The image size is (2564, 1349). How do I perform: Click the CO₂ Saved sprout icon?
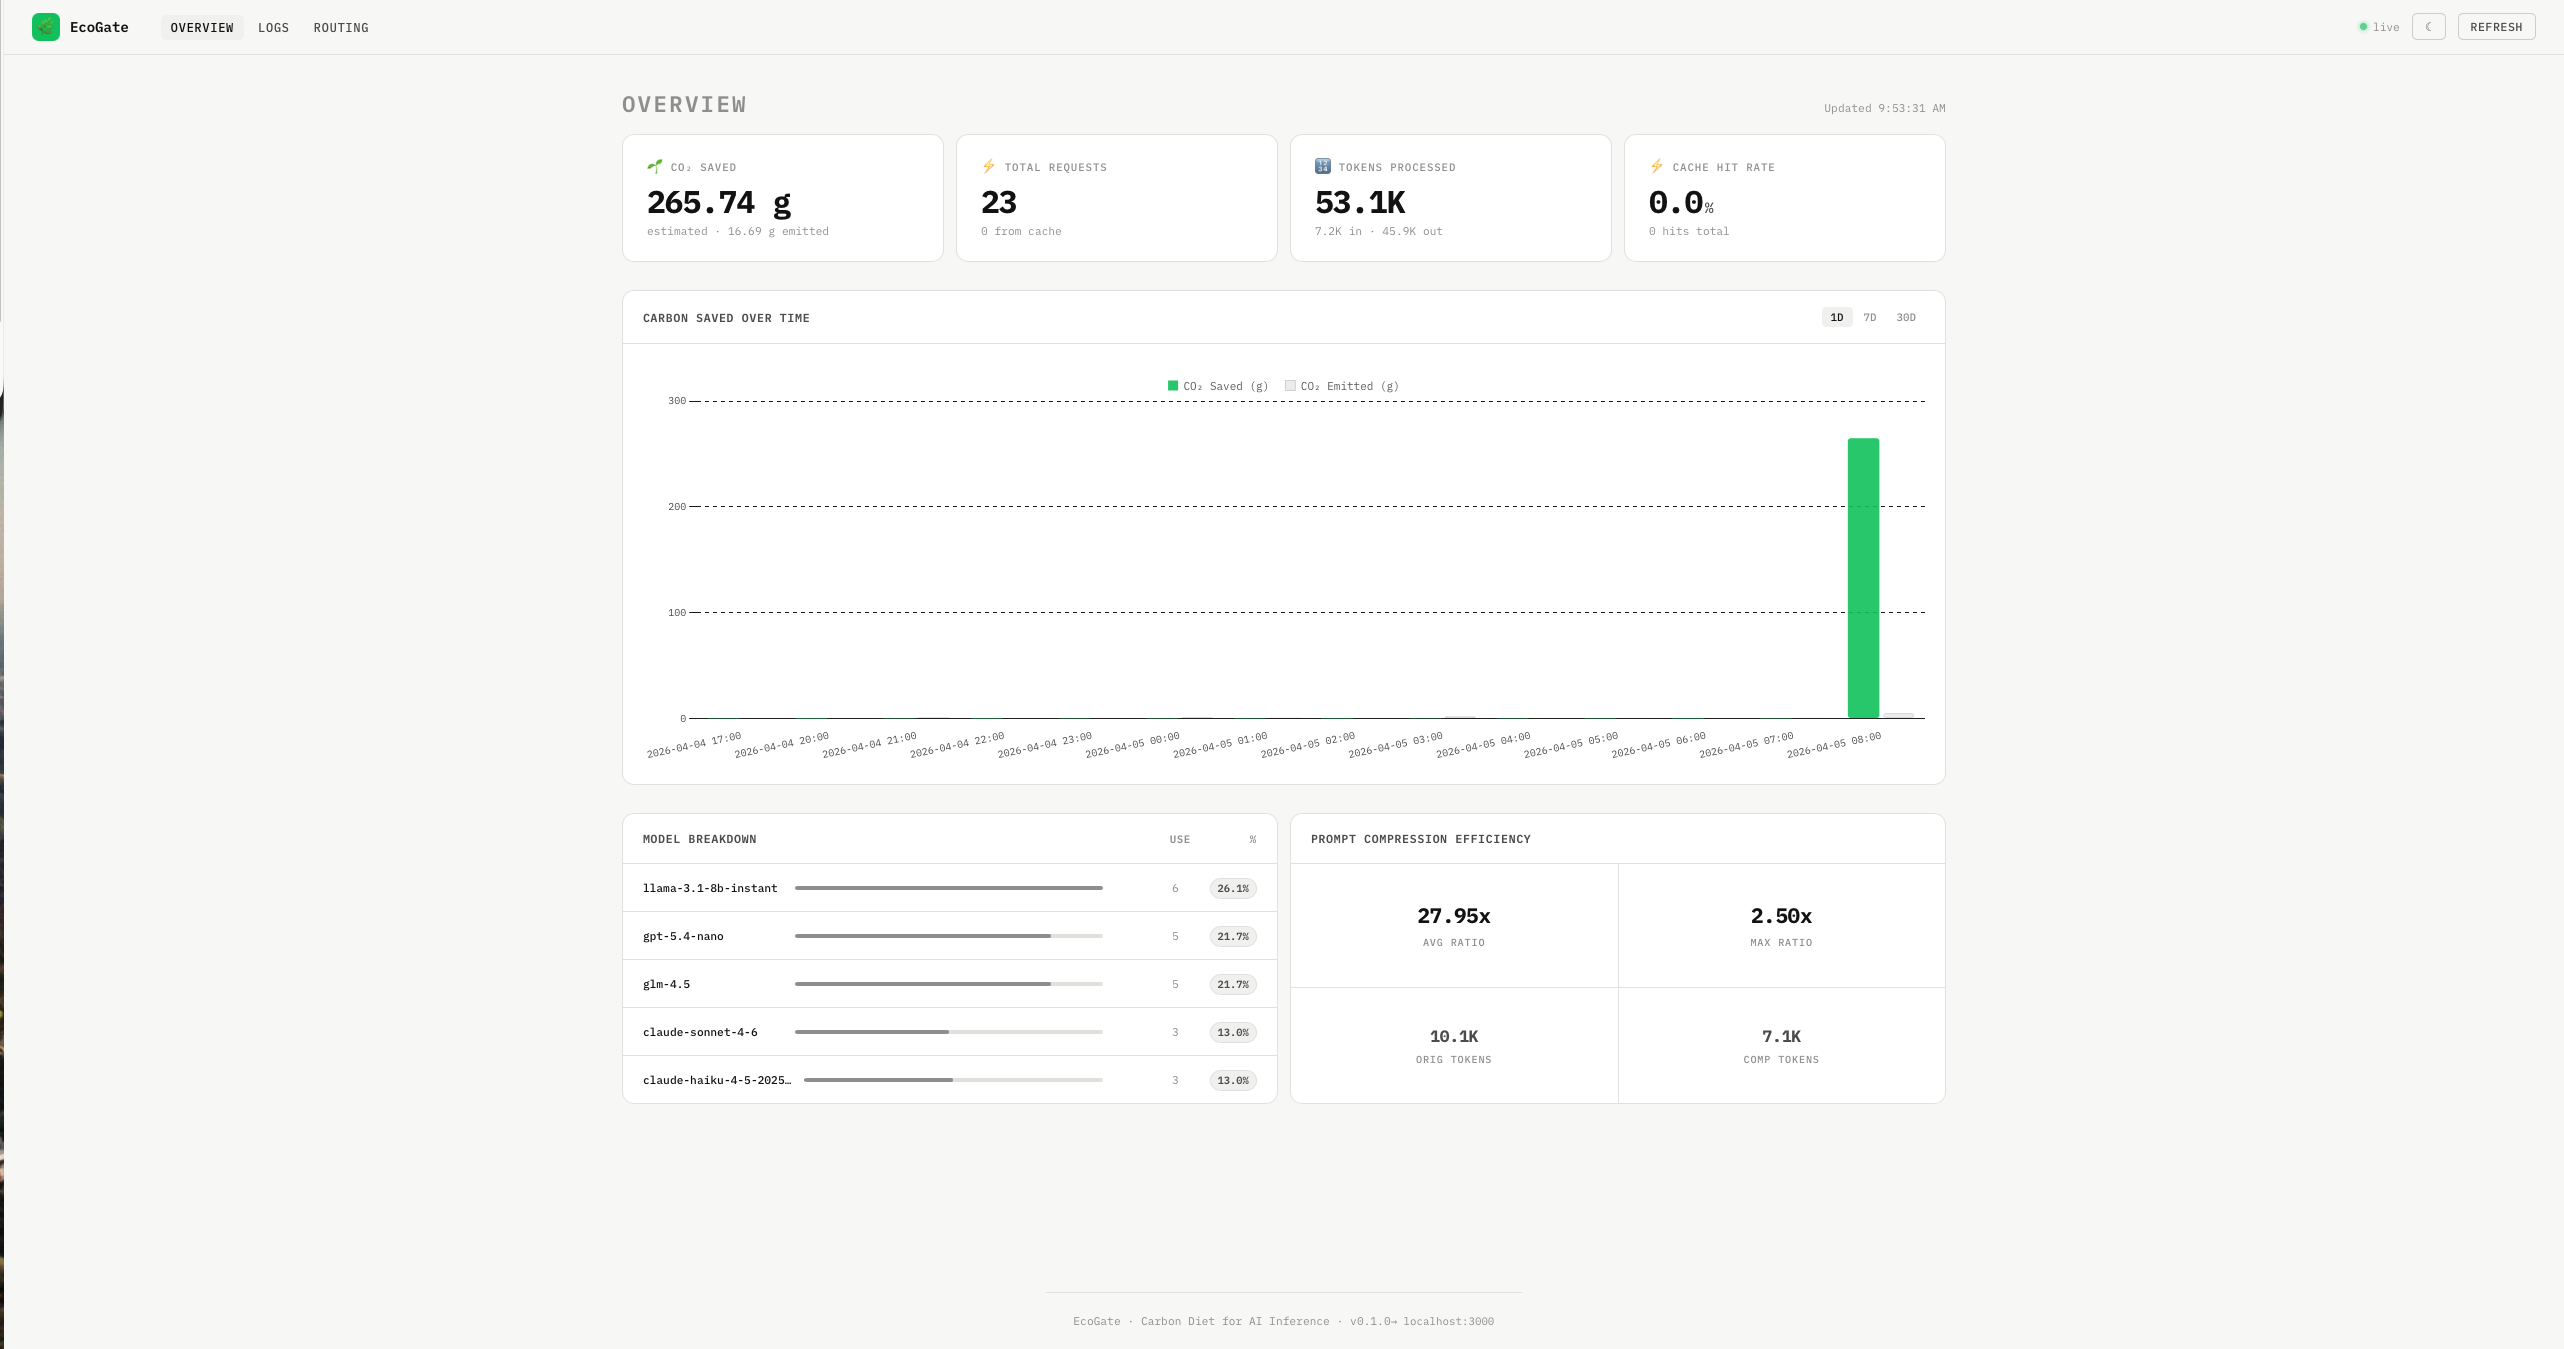(654, 166)
